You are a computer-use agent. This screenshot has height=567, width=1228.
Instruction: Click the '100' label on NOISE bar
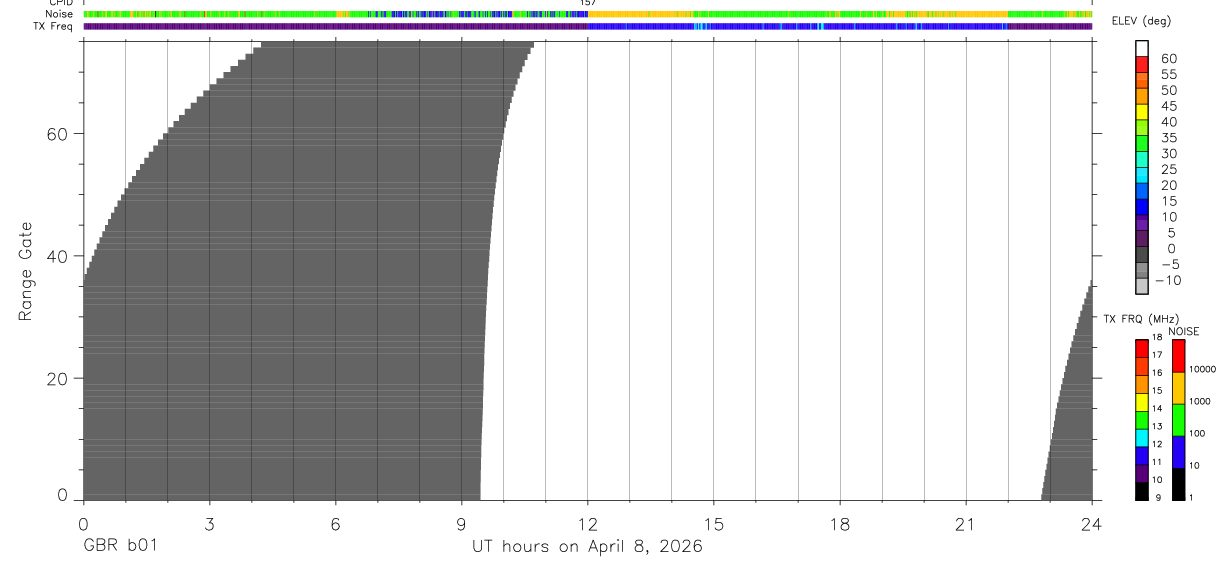coord(1199,434)
